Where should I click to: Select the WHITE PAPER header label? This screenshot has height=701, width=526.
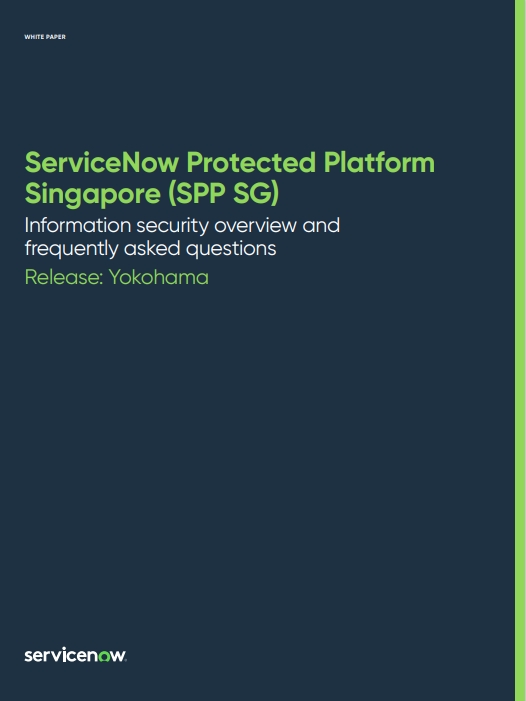coord(45,37)
